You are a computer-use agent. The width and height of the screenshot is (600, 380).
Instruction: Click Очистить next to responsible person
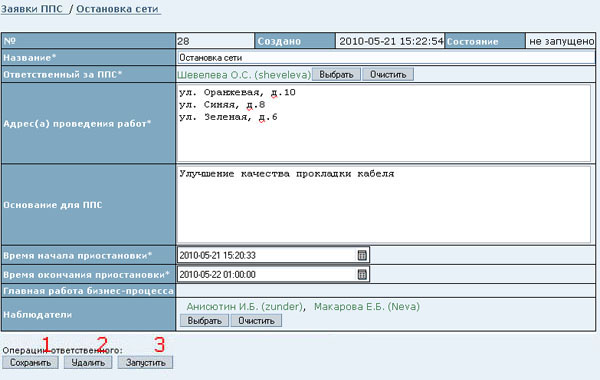(388, 74)
